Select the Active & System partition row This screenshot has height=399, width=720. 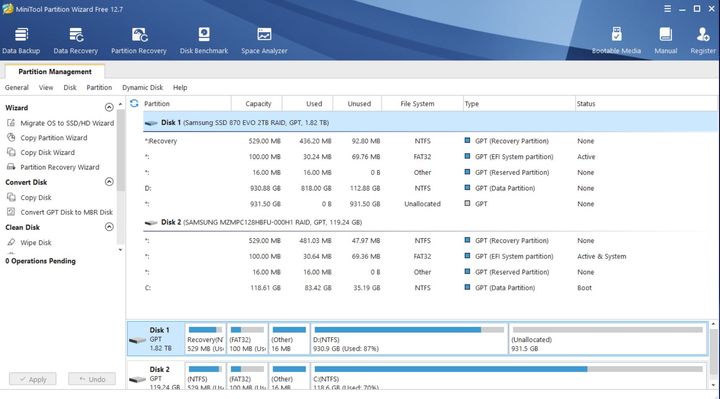point(430,256)
